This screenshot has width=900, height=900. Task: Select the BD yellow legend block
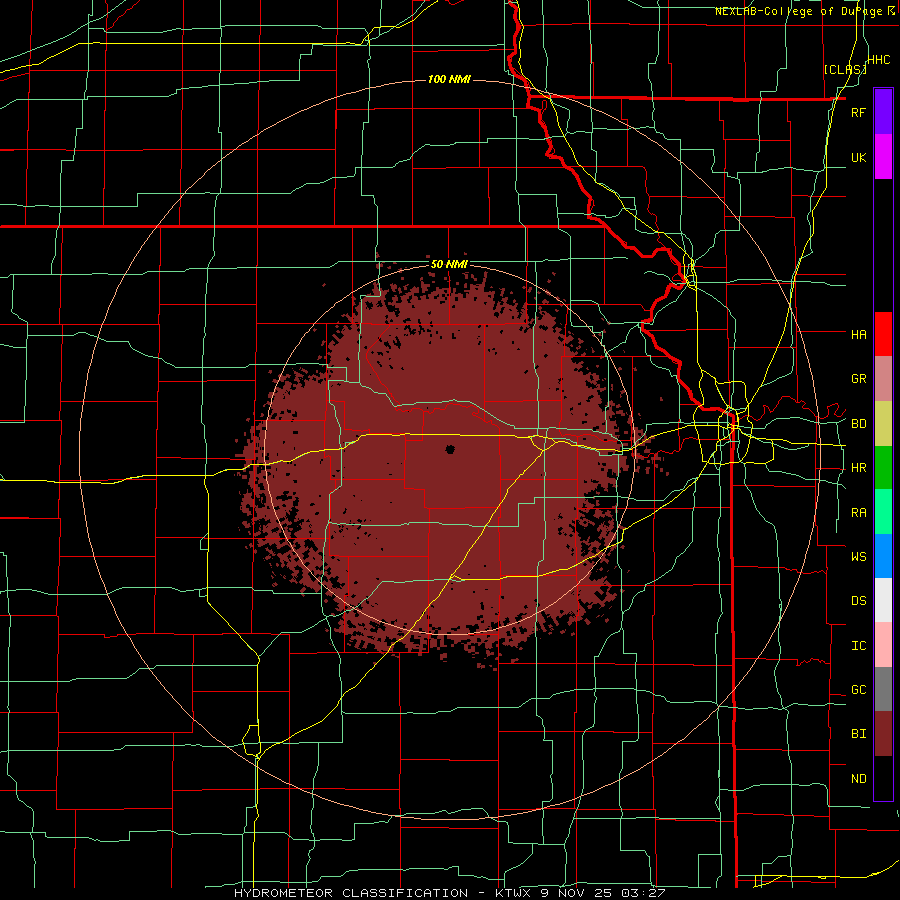(883, 424)
